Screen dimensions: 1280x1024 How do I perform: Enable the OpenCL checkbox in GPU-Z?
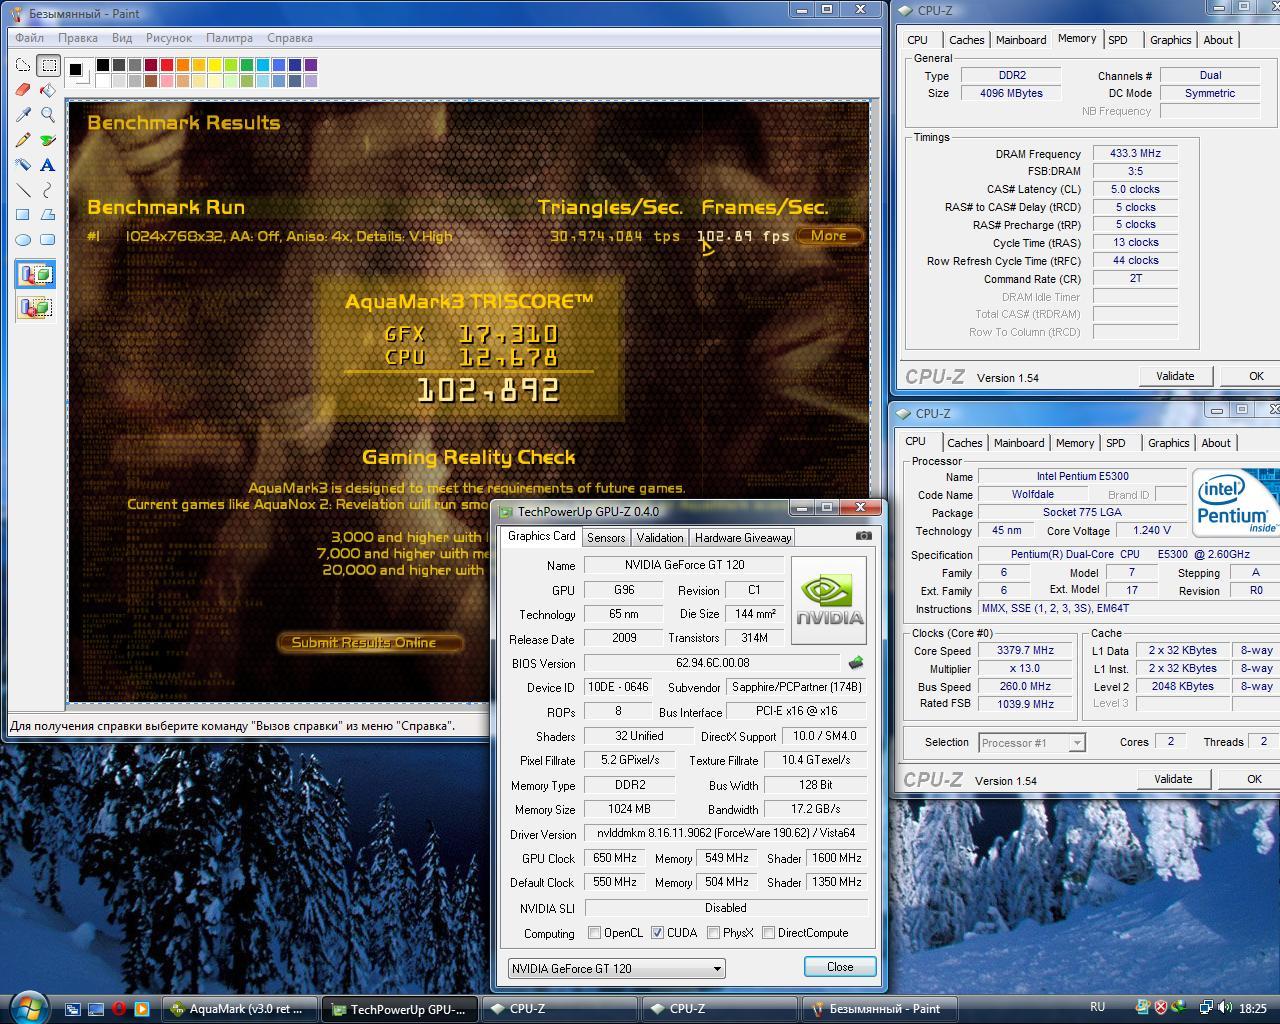tap(594, 933)
